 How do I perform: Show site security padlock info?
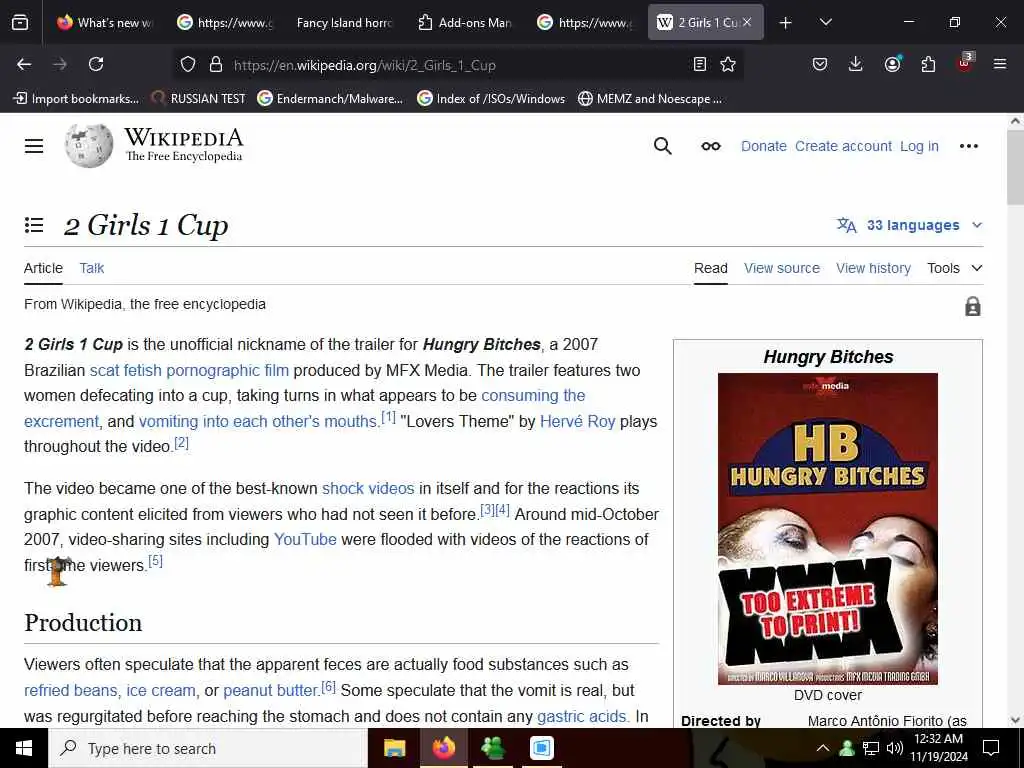point(216,64)
